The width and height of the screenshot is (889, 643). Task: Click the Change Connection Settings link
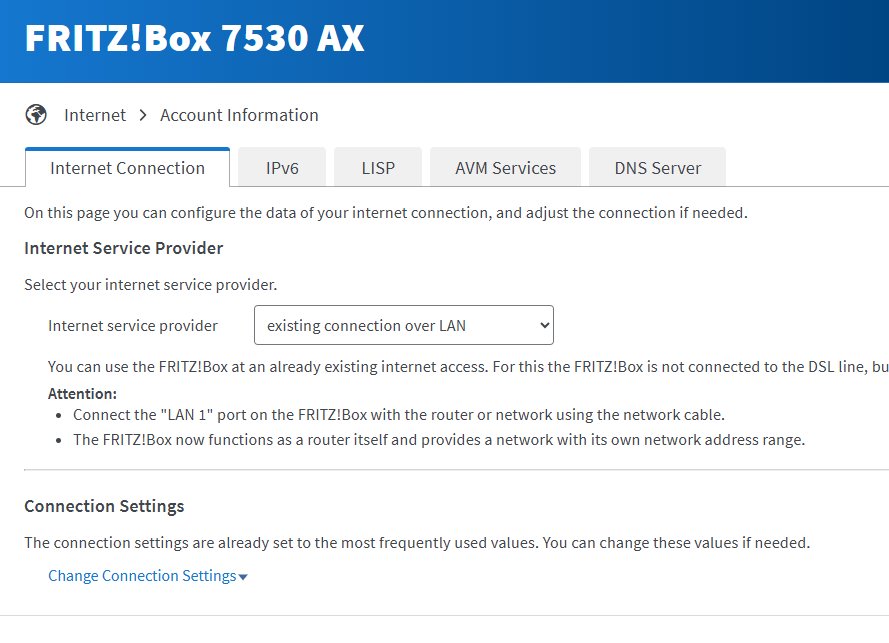[141, 576]
